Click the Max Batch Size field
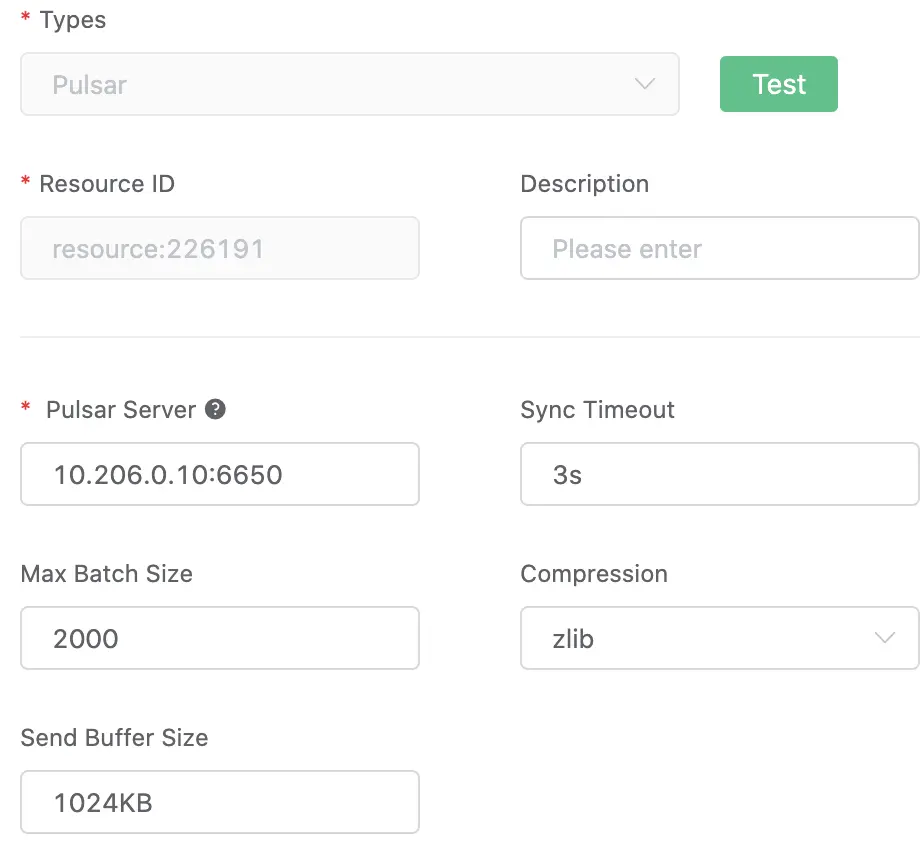The height and width of the screenshot is (842, 920). pyautogui.click(x=220, y=638)
